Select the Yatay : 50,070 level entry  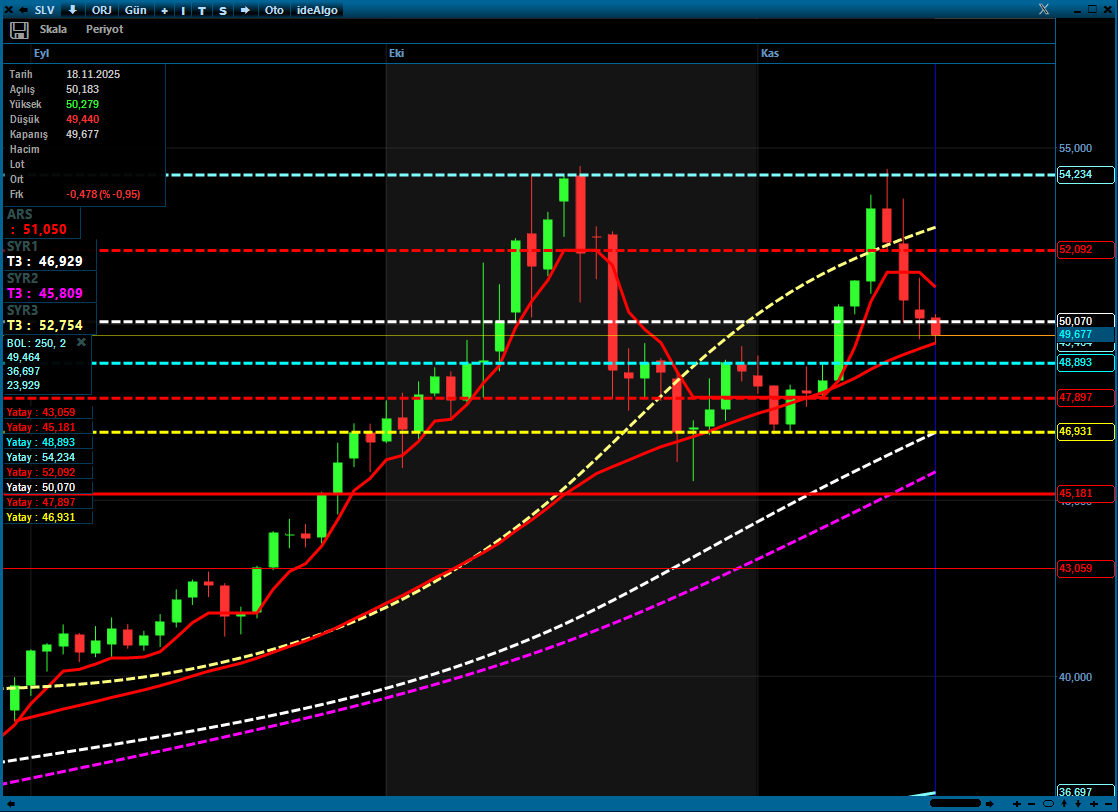click(48, 487)
